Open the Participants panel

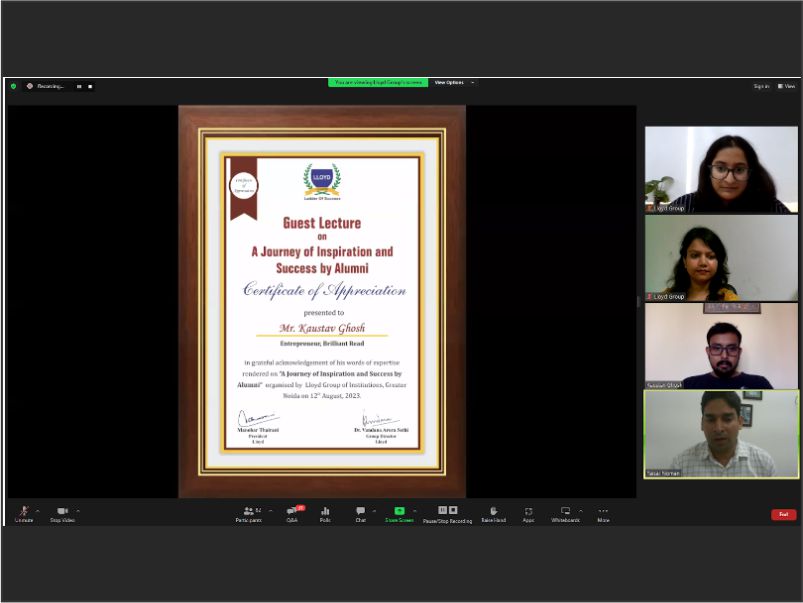point(249,514)
